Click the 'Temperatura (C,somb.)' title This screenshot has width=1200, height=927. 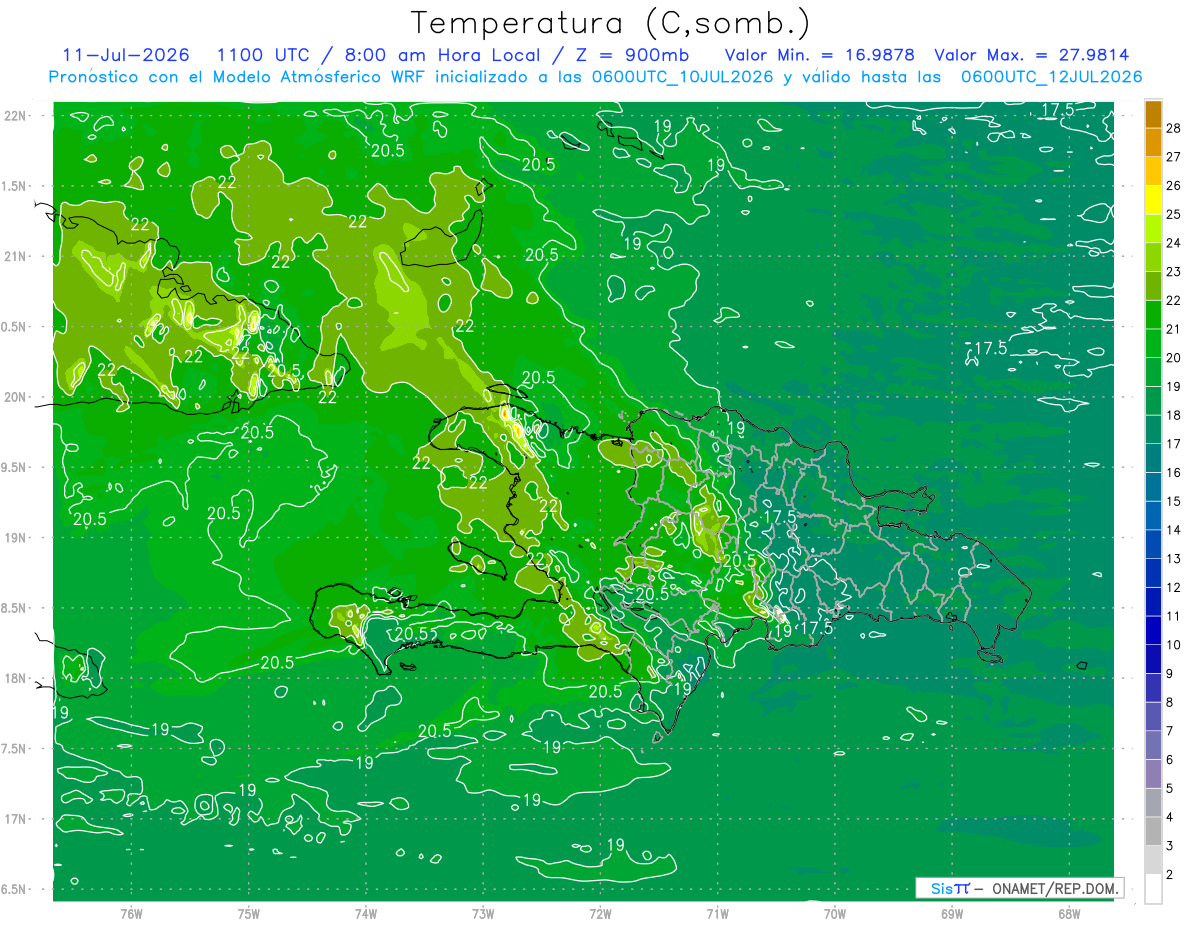tap(610, 23)
